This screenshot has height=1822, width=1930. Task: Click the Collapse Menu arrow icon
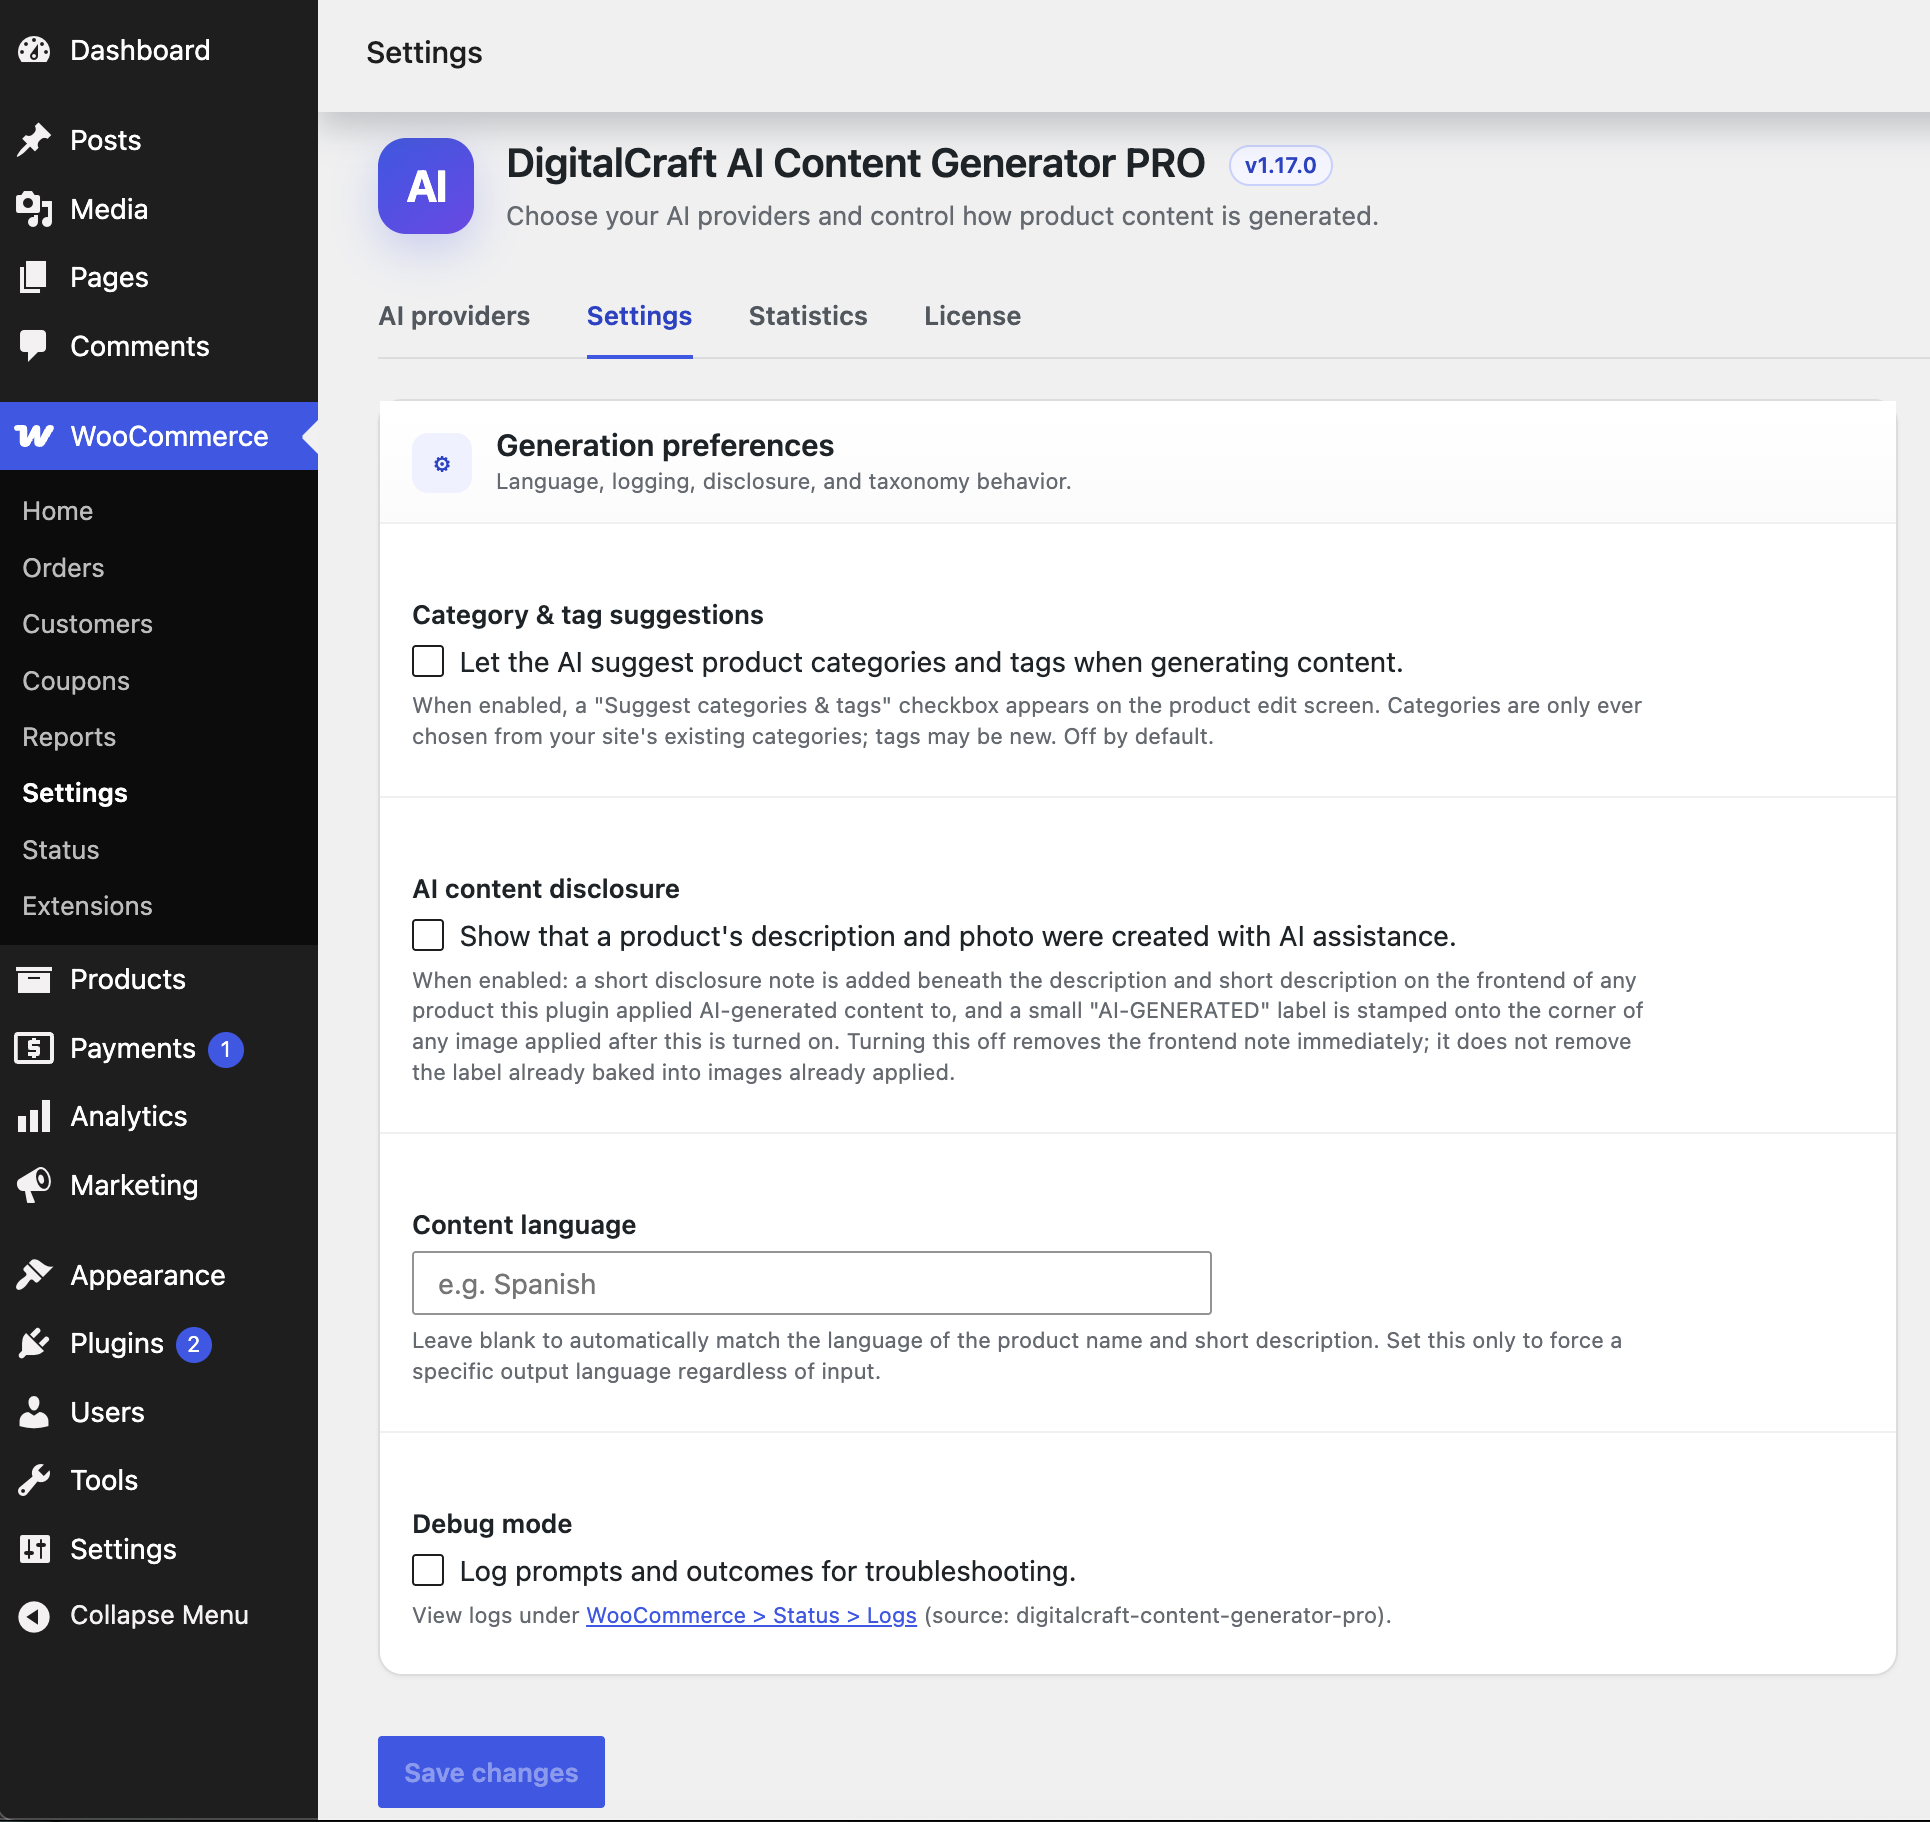[x=34, y=1616]
